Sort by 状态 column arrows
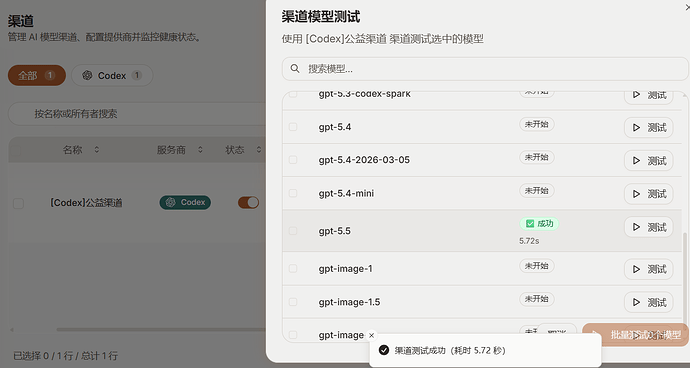This screenshot has height=368, width=690. (x=259, y=150)
